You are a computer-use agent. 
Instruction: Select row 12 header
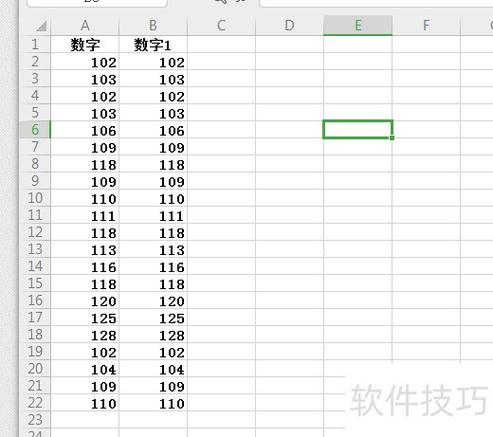pos(35,232)
